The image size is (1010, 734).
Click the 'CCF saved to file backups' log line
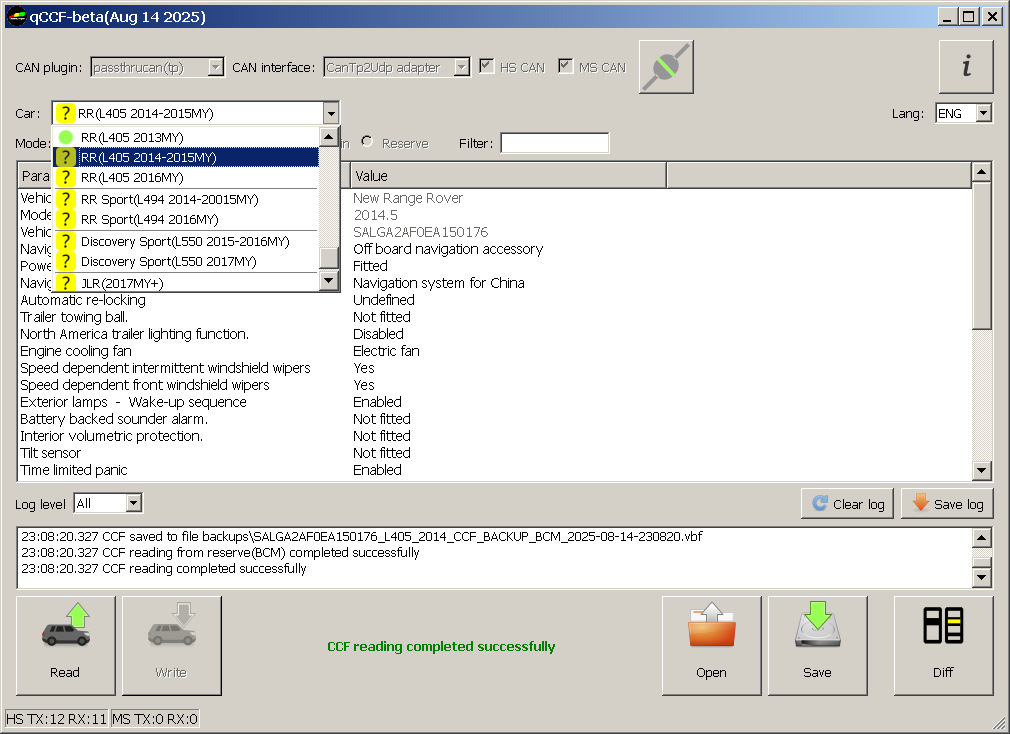tap(362, 536)
